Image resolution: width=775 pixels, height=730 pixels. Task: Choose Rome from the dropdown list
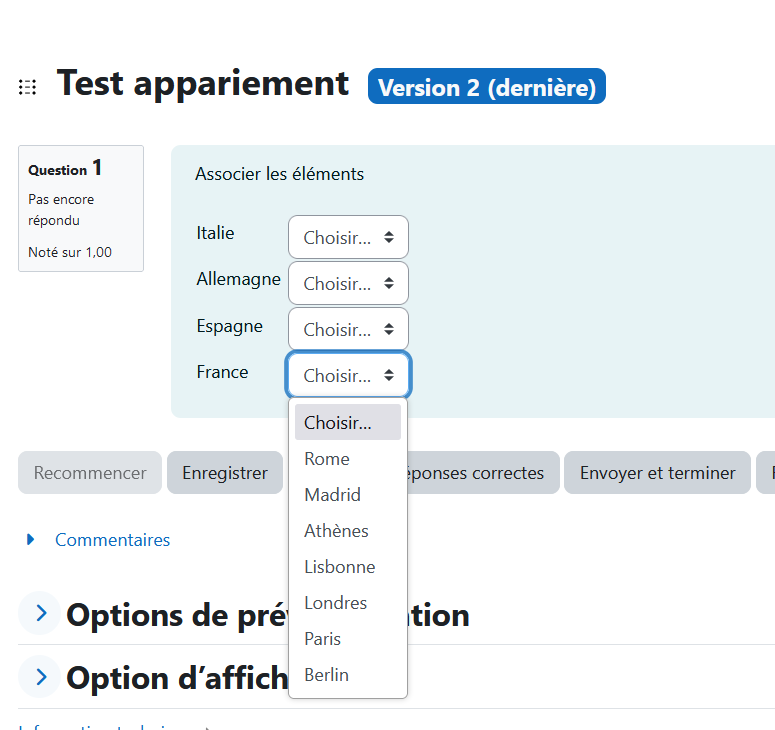[348, 459]
